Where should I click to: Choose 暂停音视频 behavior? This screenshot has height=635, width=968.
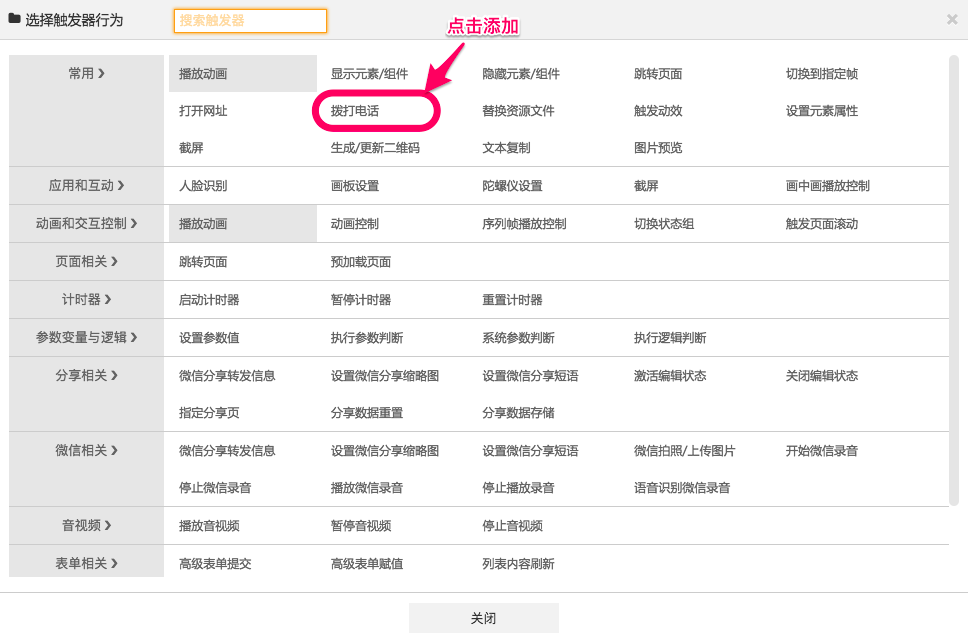361,526
